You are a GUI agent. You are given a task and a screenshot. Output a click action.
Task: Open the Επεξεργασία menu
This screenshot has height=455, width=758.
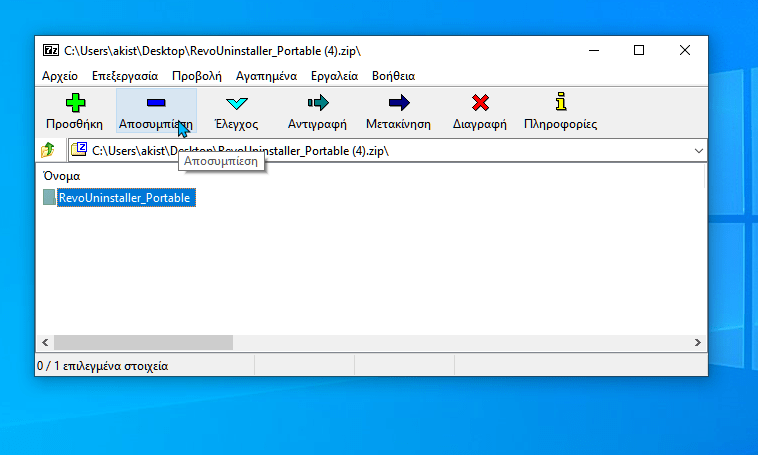point(125,76)
